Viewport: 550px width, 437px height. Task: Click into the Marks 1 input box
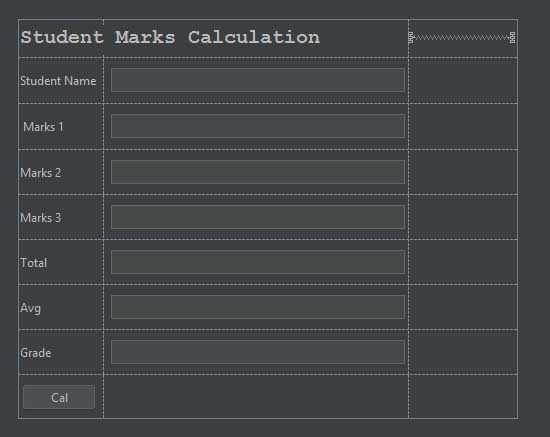coord(258,126)
